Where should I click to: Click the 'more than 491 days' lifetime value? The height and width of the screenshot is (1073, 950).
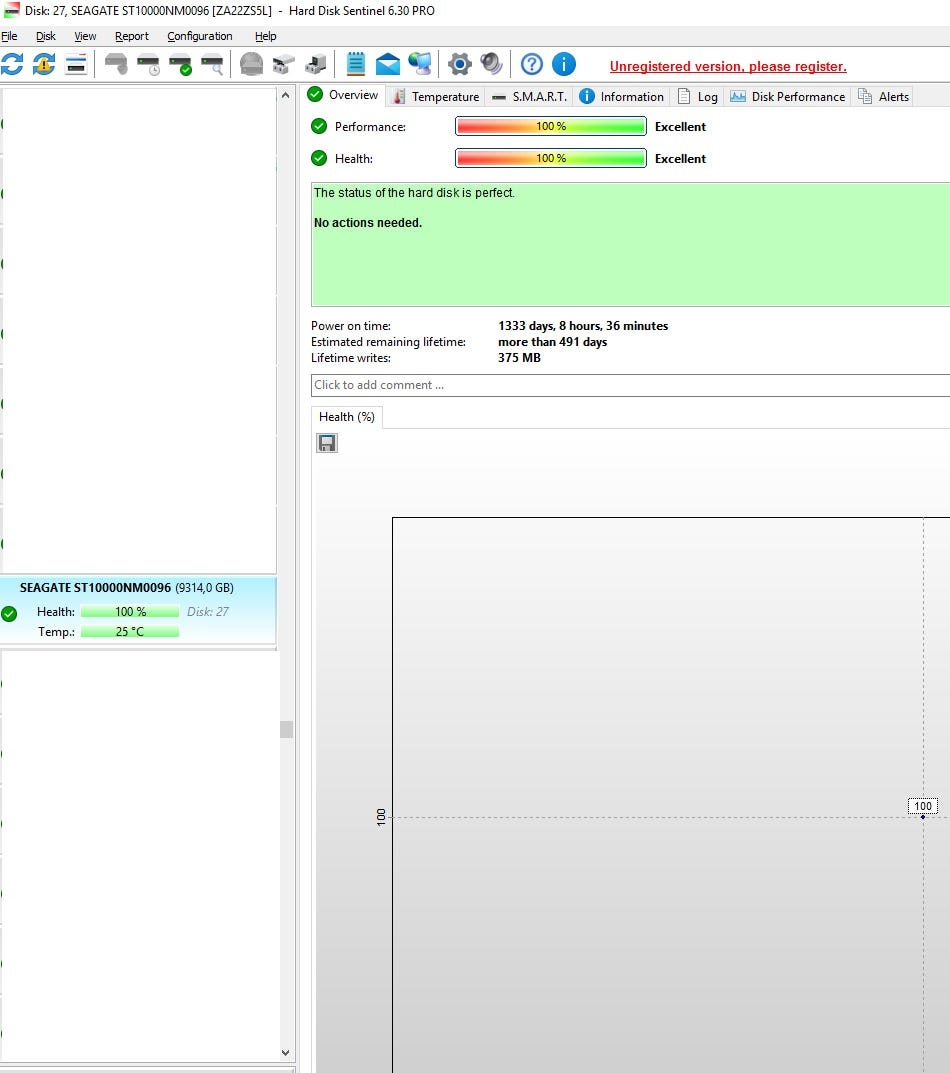click(x=552, y=341)
